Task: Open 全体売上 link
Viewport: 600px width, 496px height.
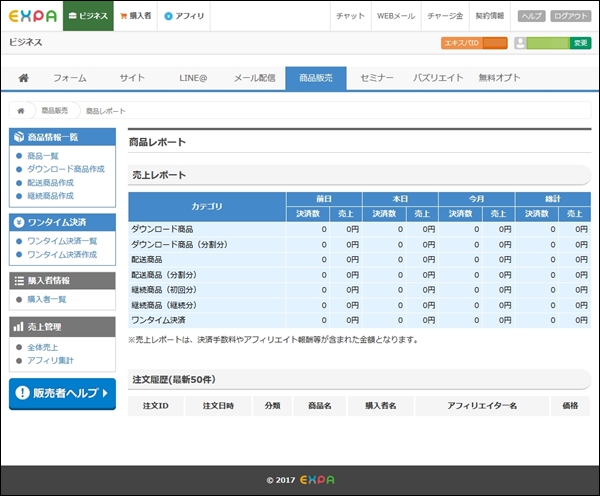Action: click(43, 348)
